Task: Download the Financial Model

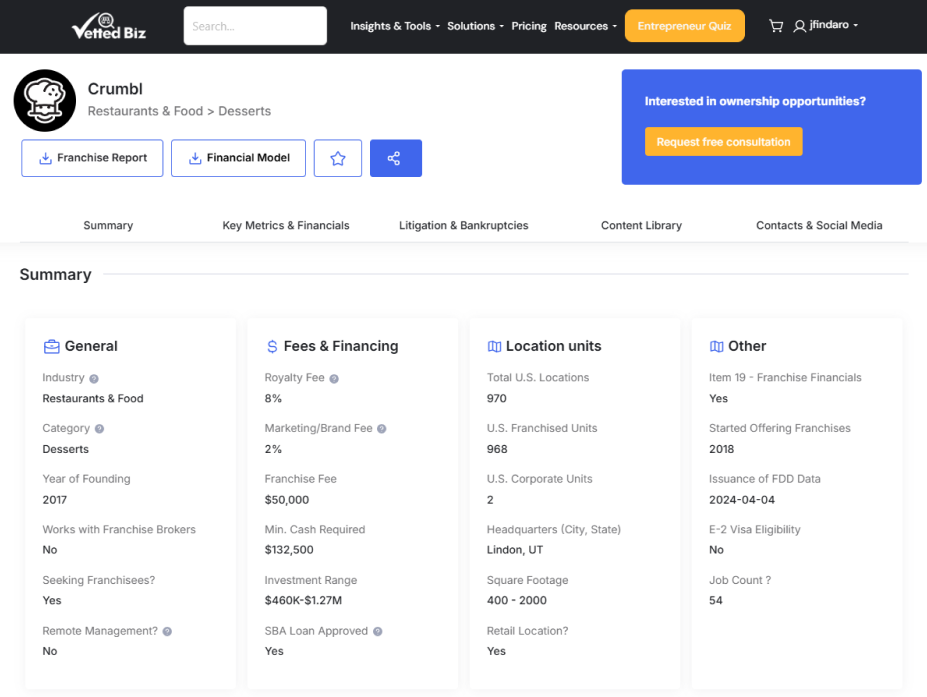Action: 238,158
